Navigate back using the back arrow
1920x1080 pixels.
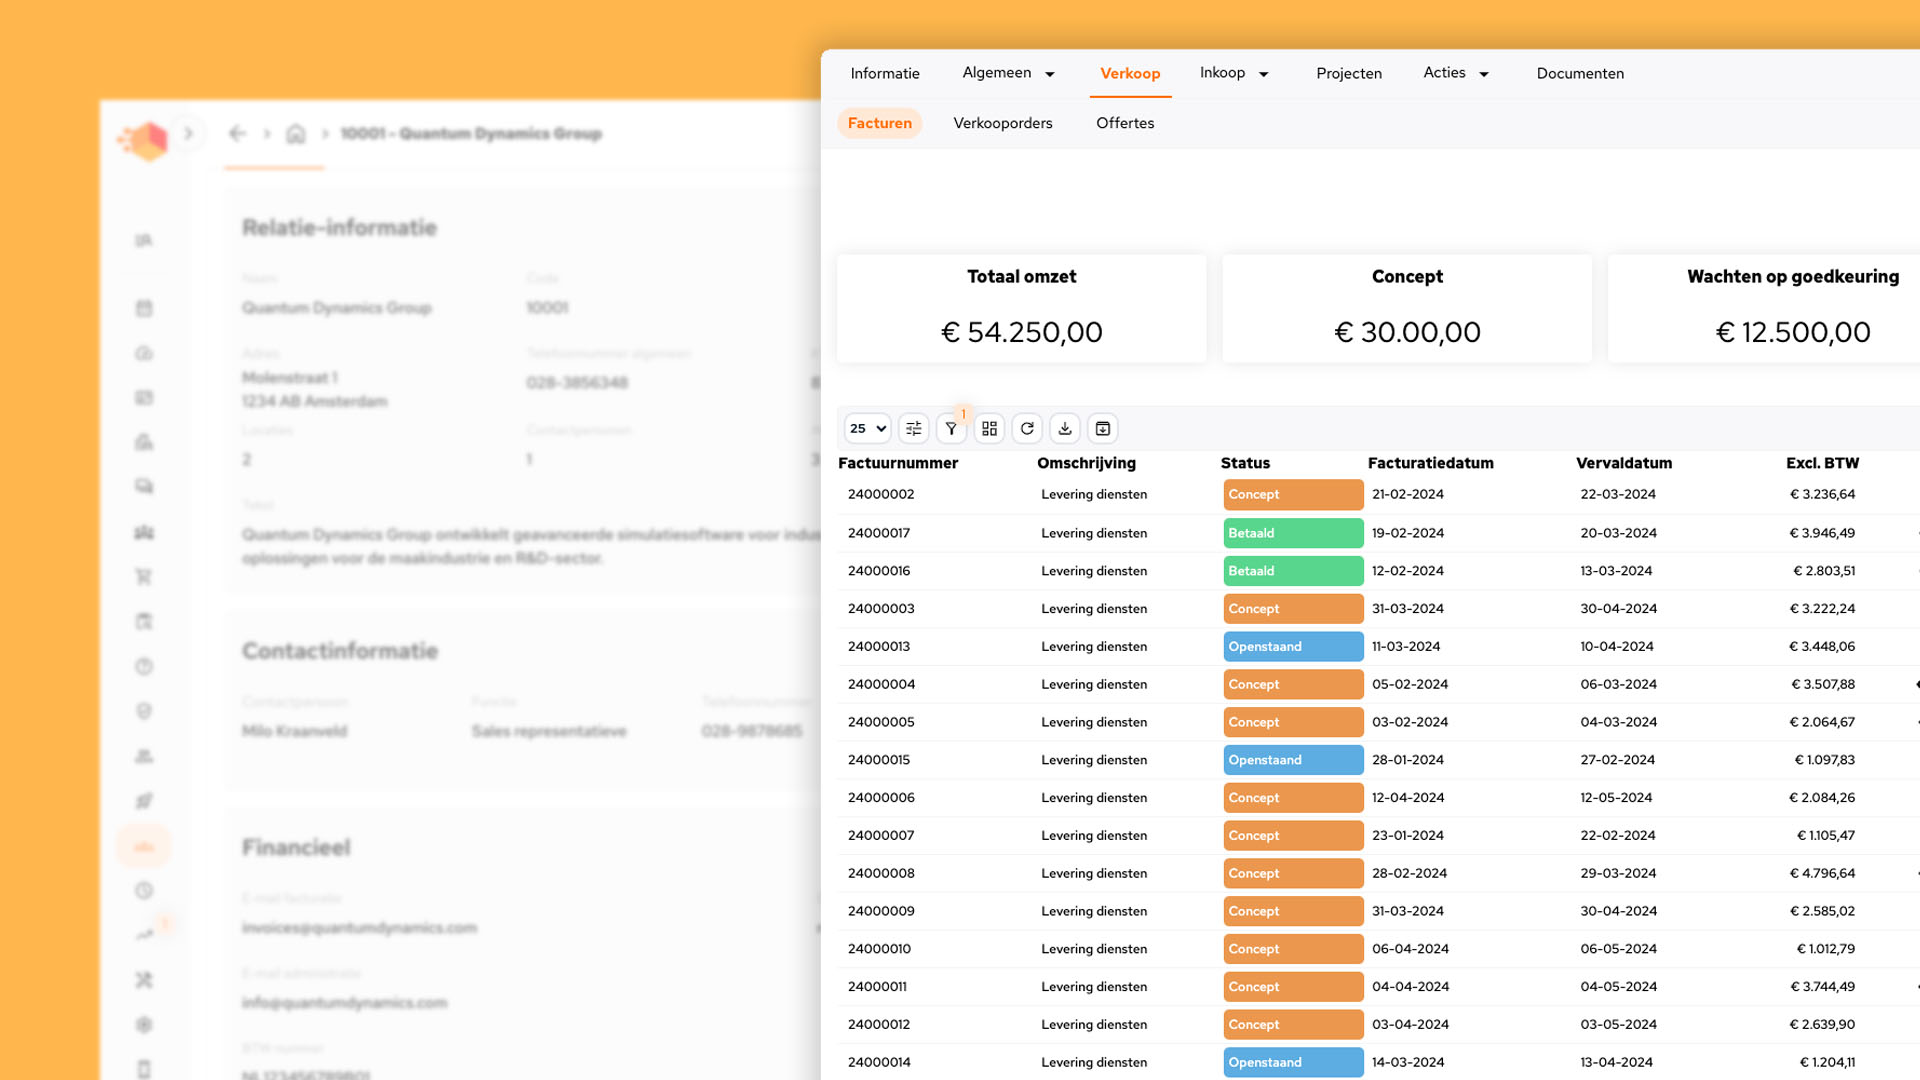click(x=236, y=133)
